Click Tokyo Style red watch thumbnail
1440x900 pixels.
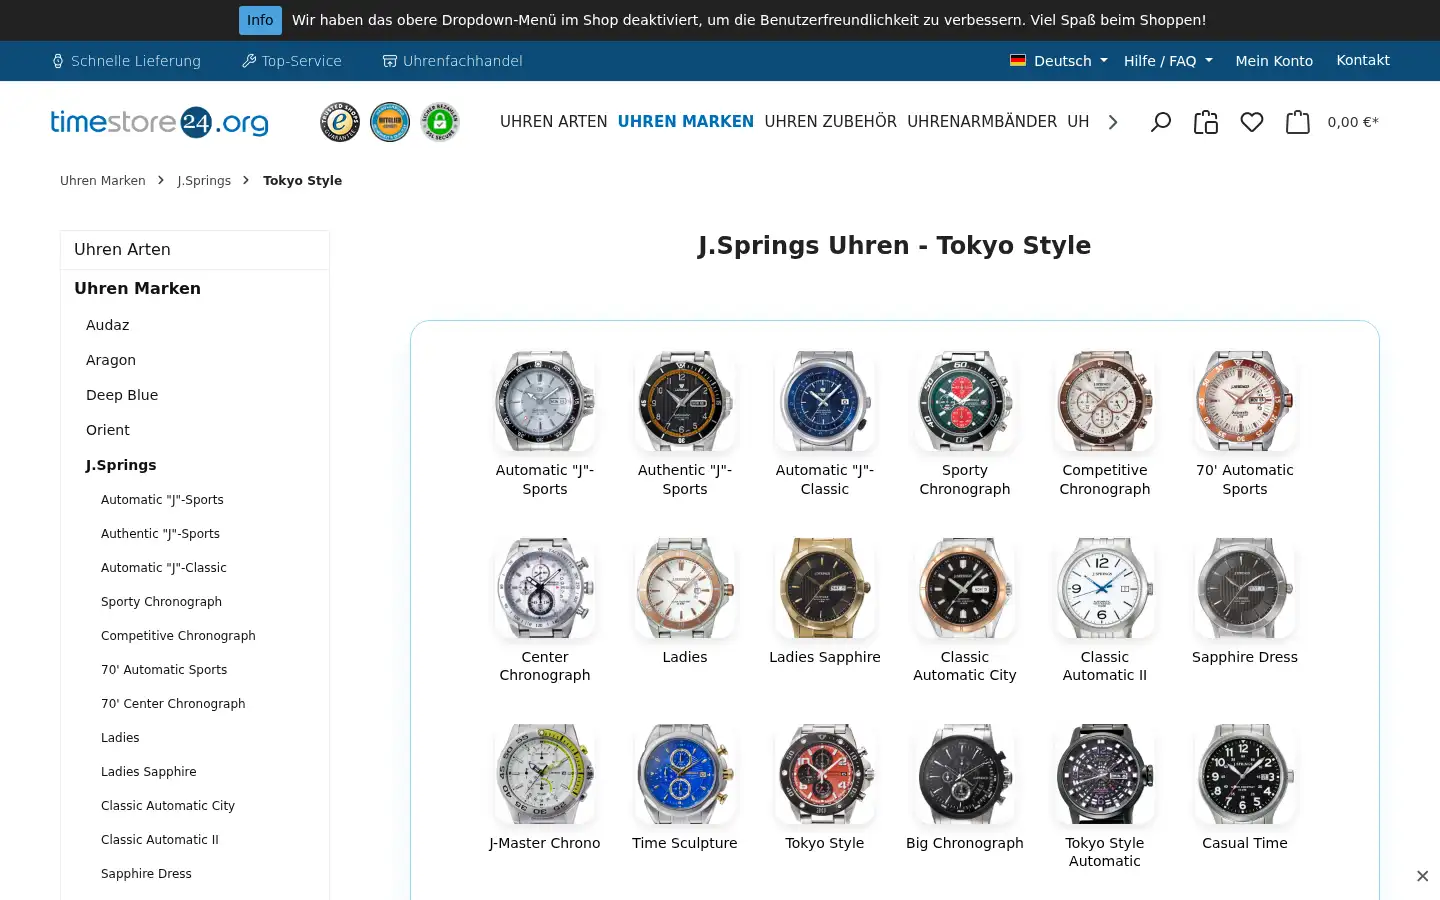click(825, 774)
